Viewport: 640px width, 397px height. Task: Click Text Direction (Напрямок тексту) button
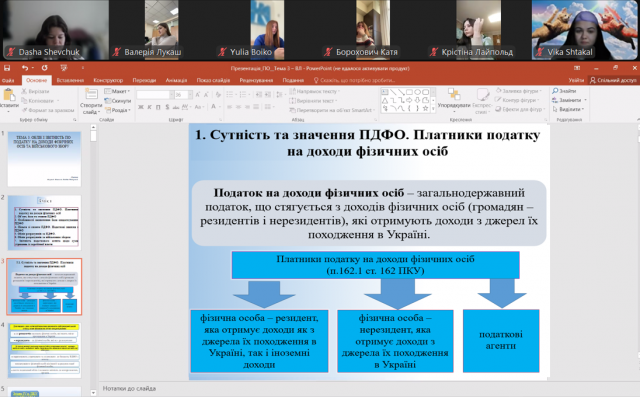pos(313,91)
